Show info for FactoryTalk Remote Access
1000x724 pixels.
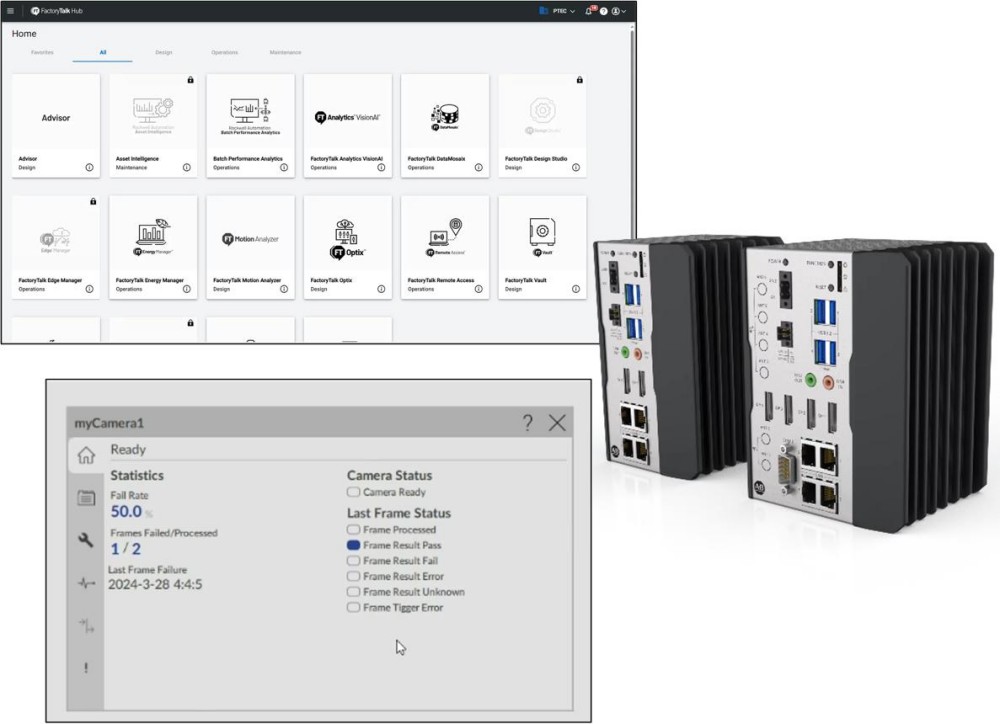click(478, 289)
